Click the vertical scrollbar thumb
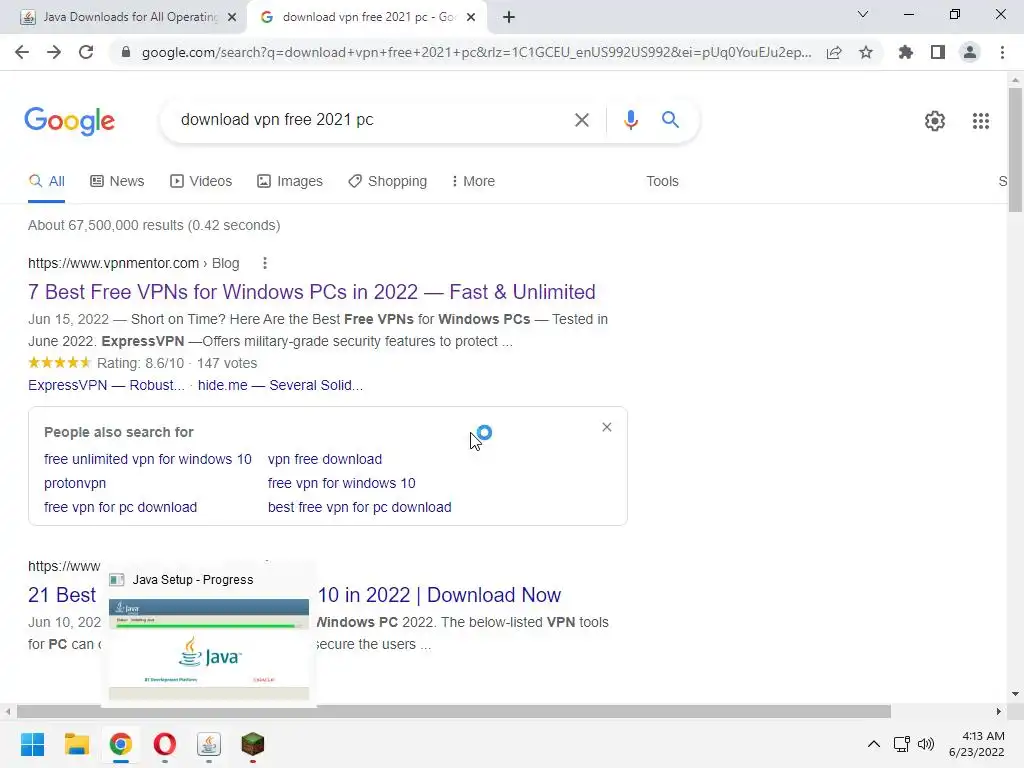Image resolution: width=1024 pixels, height=768 pixels. pyautogui.click(x=1015, y=150)
